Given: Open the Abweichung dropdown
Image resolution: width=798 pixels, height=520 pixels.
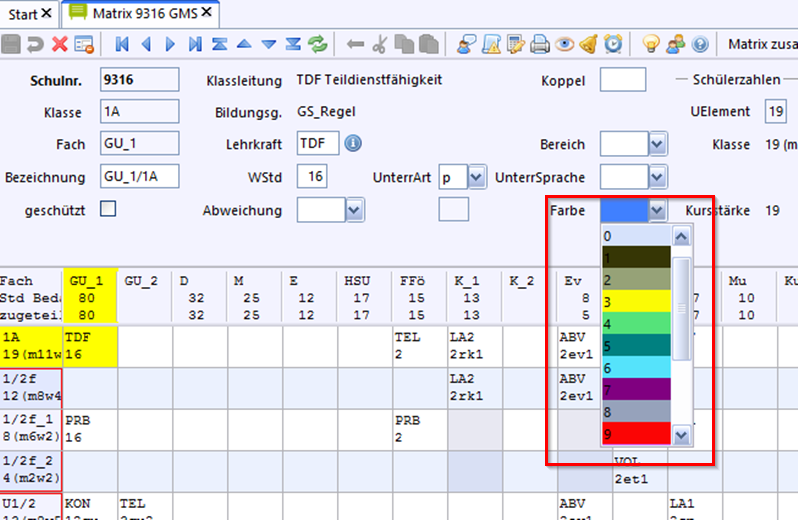Looking at the screenshot, I should click(354, 210).
